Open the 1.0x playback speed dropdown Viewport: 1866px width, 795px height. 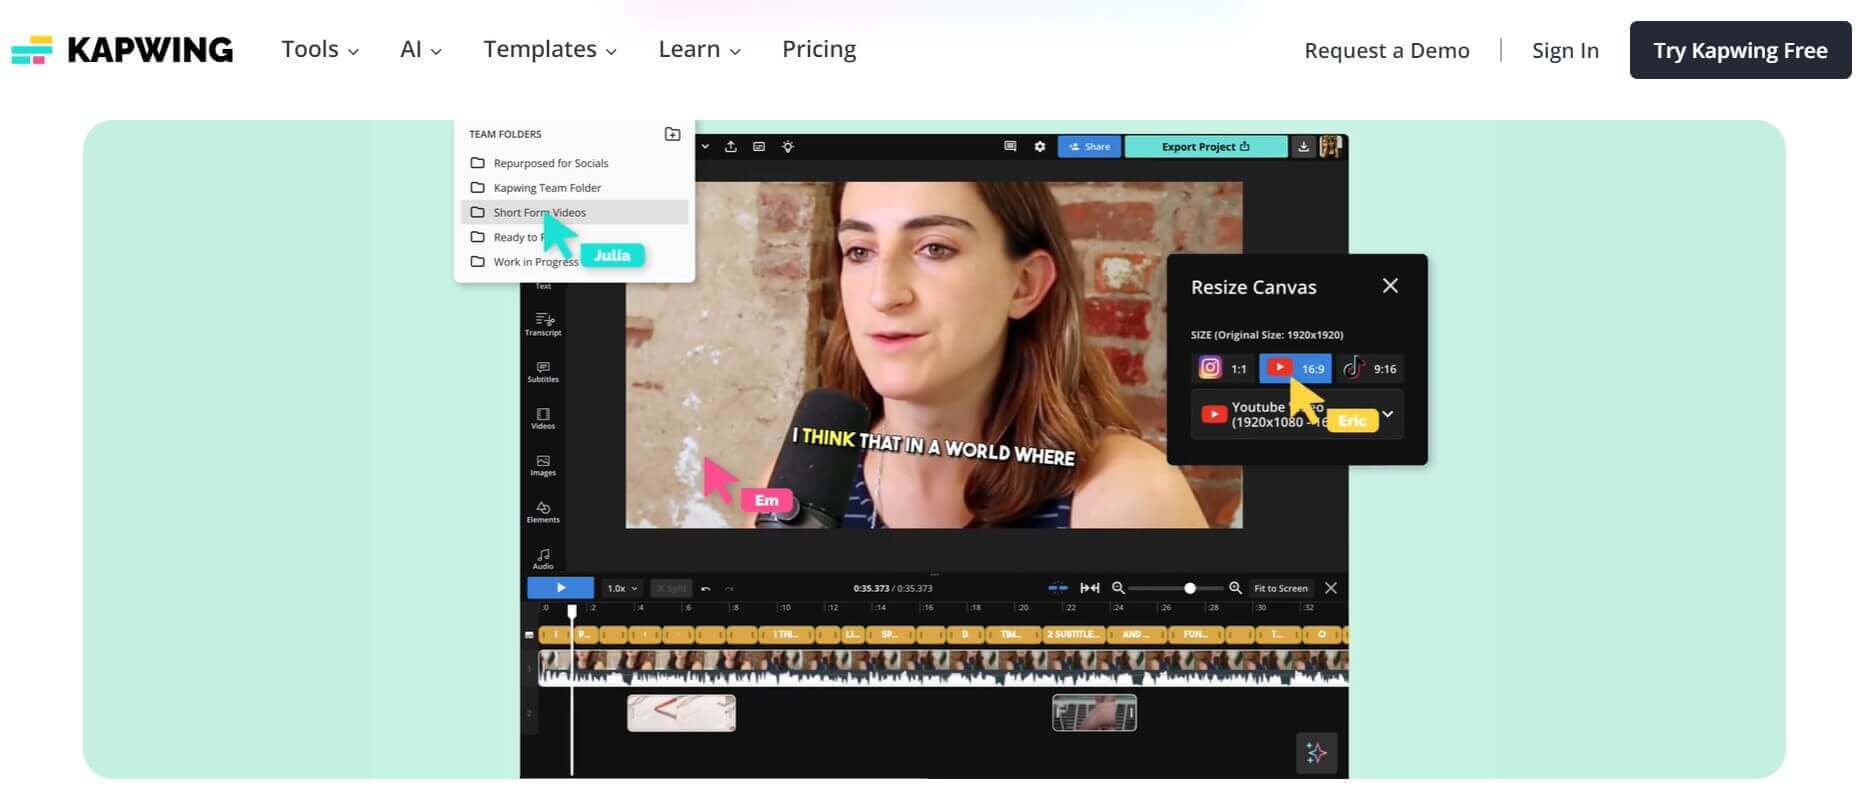pos(622,588)
